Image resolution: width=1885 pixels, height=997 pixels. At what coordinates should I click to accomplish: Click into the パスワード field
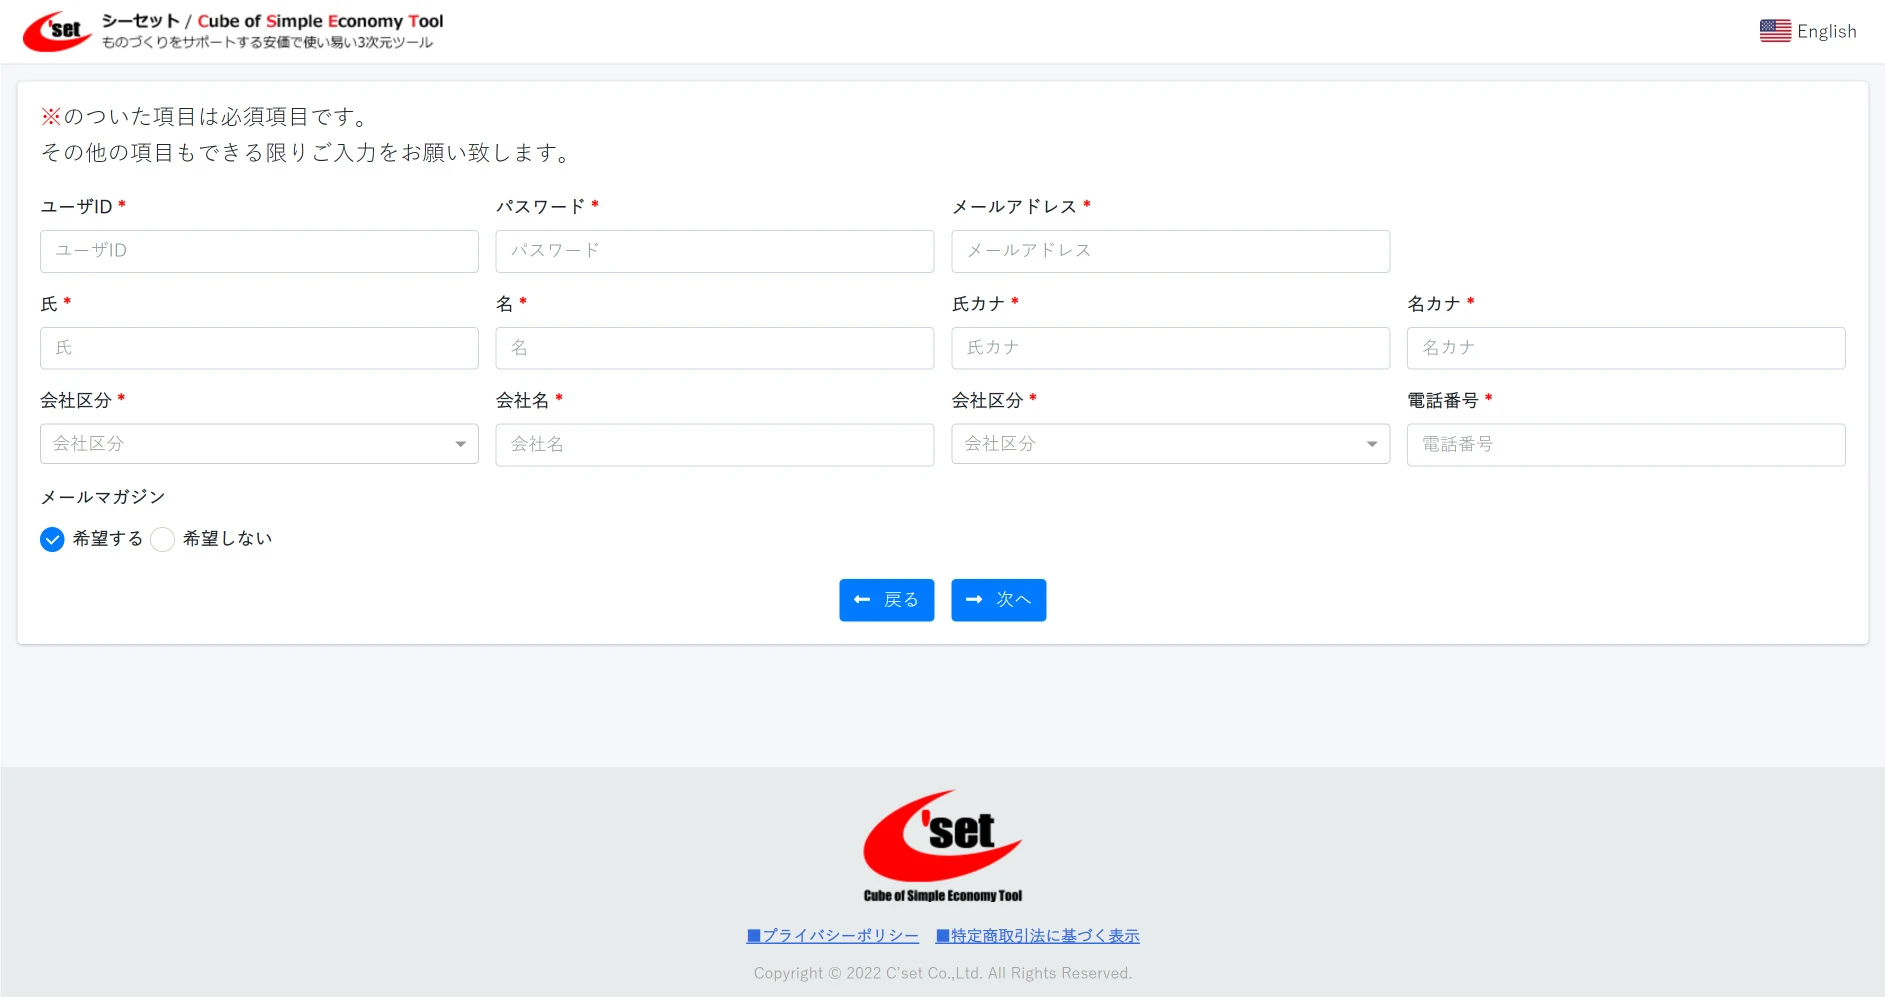tap(714, 251)
